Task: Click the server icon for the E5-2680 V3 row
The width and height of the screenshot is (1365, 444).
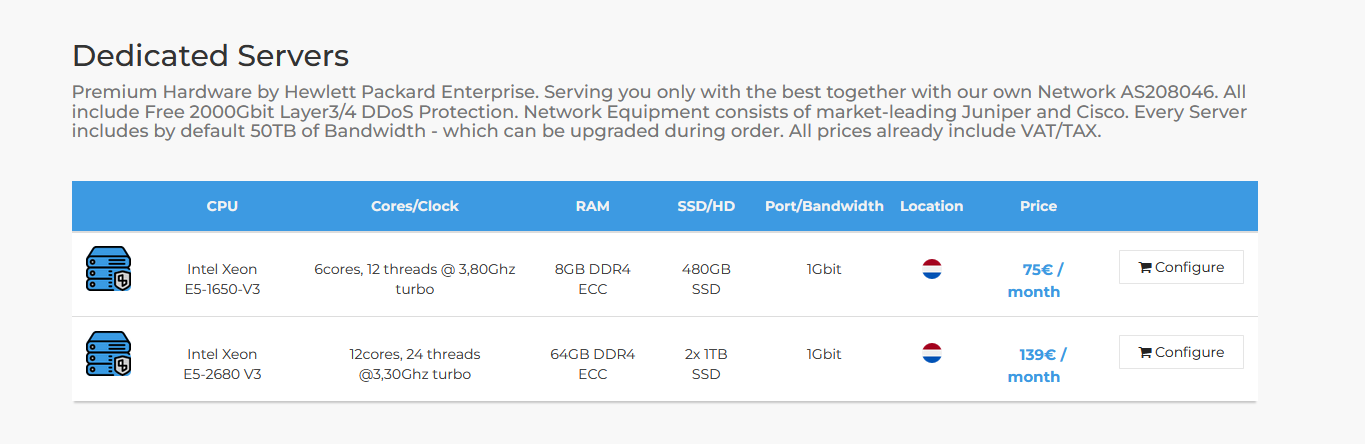Action: coord(109,354)
